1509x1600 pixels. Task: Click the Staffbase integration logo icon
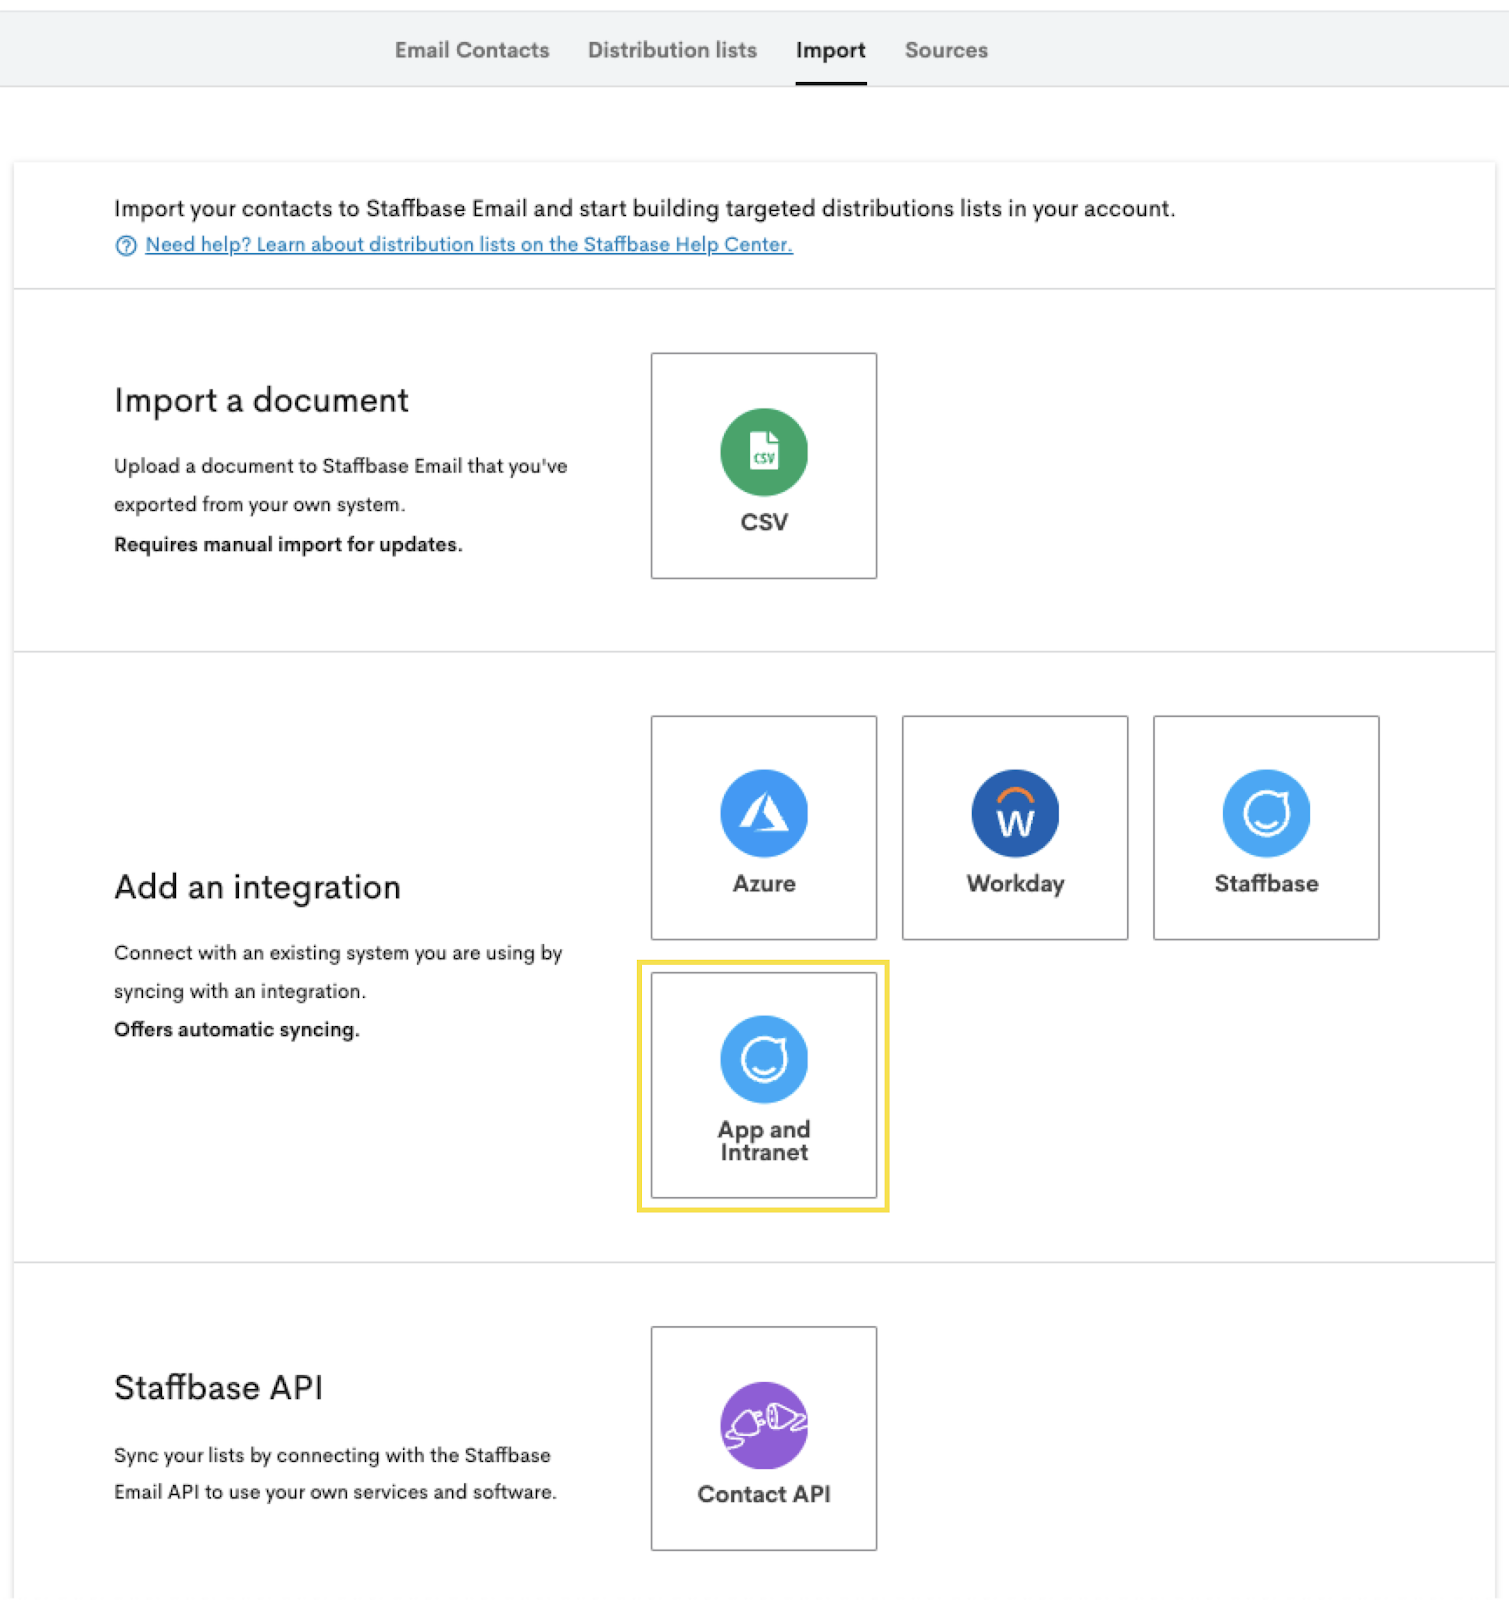tap(1266, 813)
